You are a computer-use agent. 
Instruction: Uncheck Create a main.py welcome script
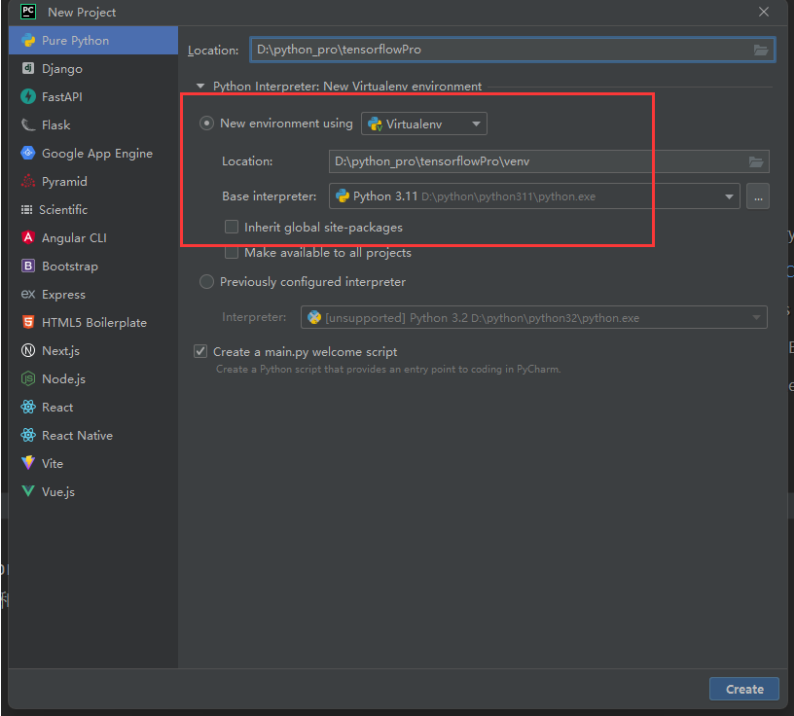coord(201,351)
